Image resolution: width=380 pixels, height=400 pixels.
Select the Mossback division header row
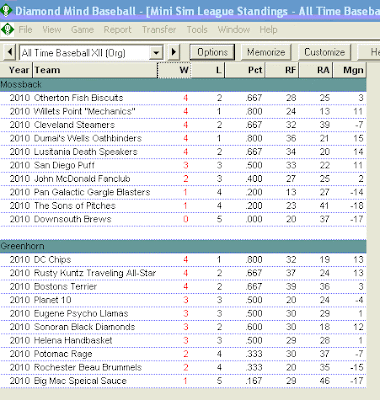(183, 85)
